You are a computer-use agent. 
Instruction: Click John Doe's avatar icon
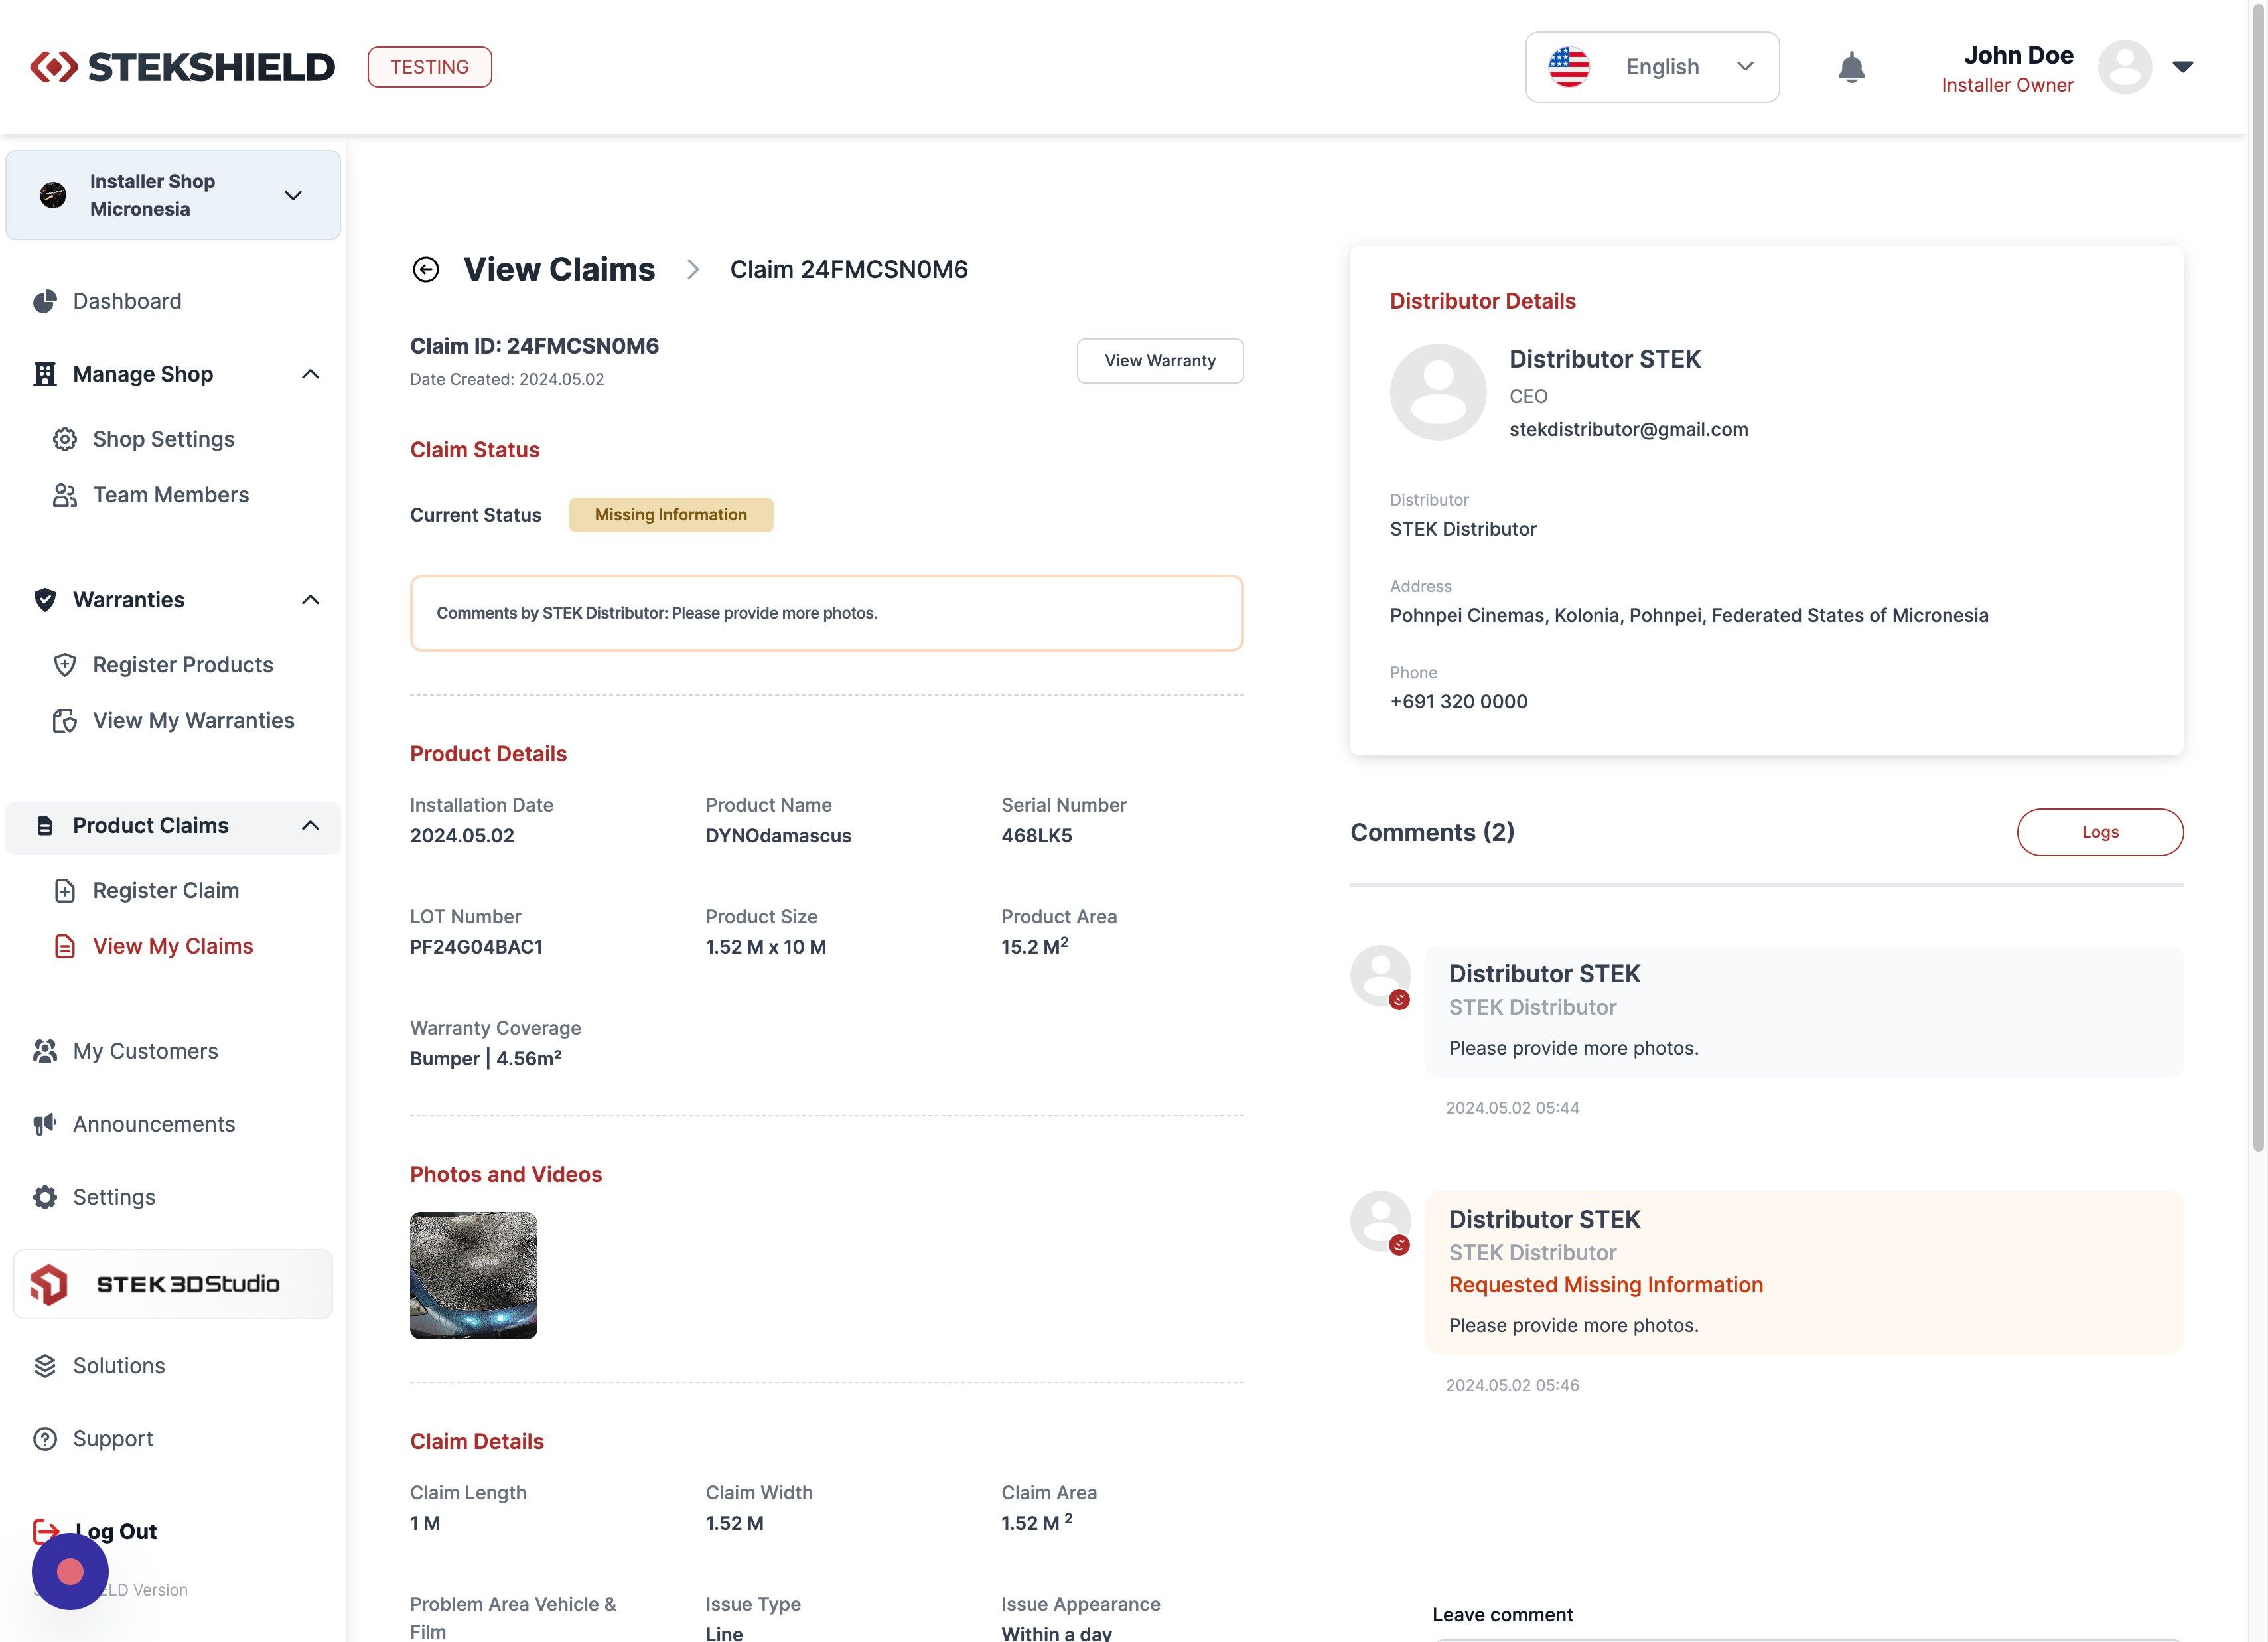pos(2124,67)
